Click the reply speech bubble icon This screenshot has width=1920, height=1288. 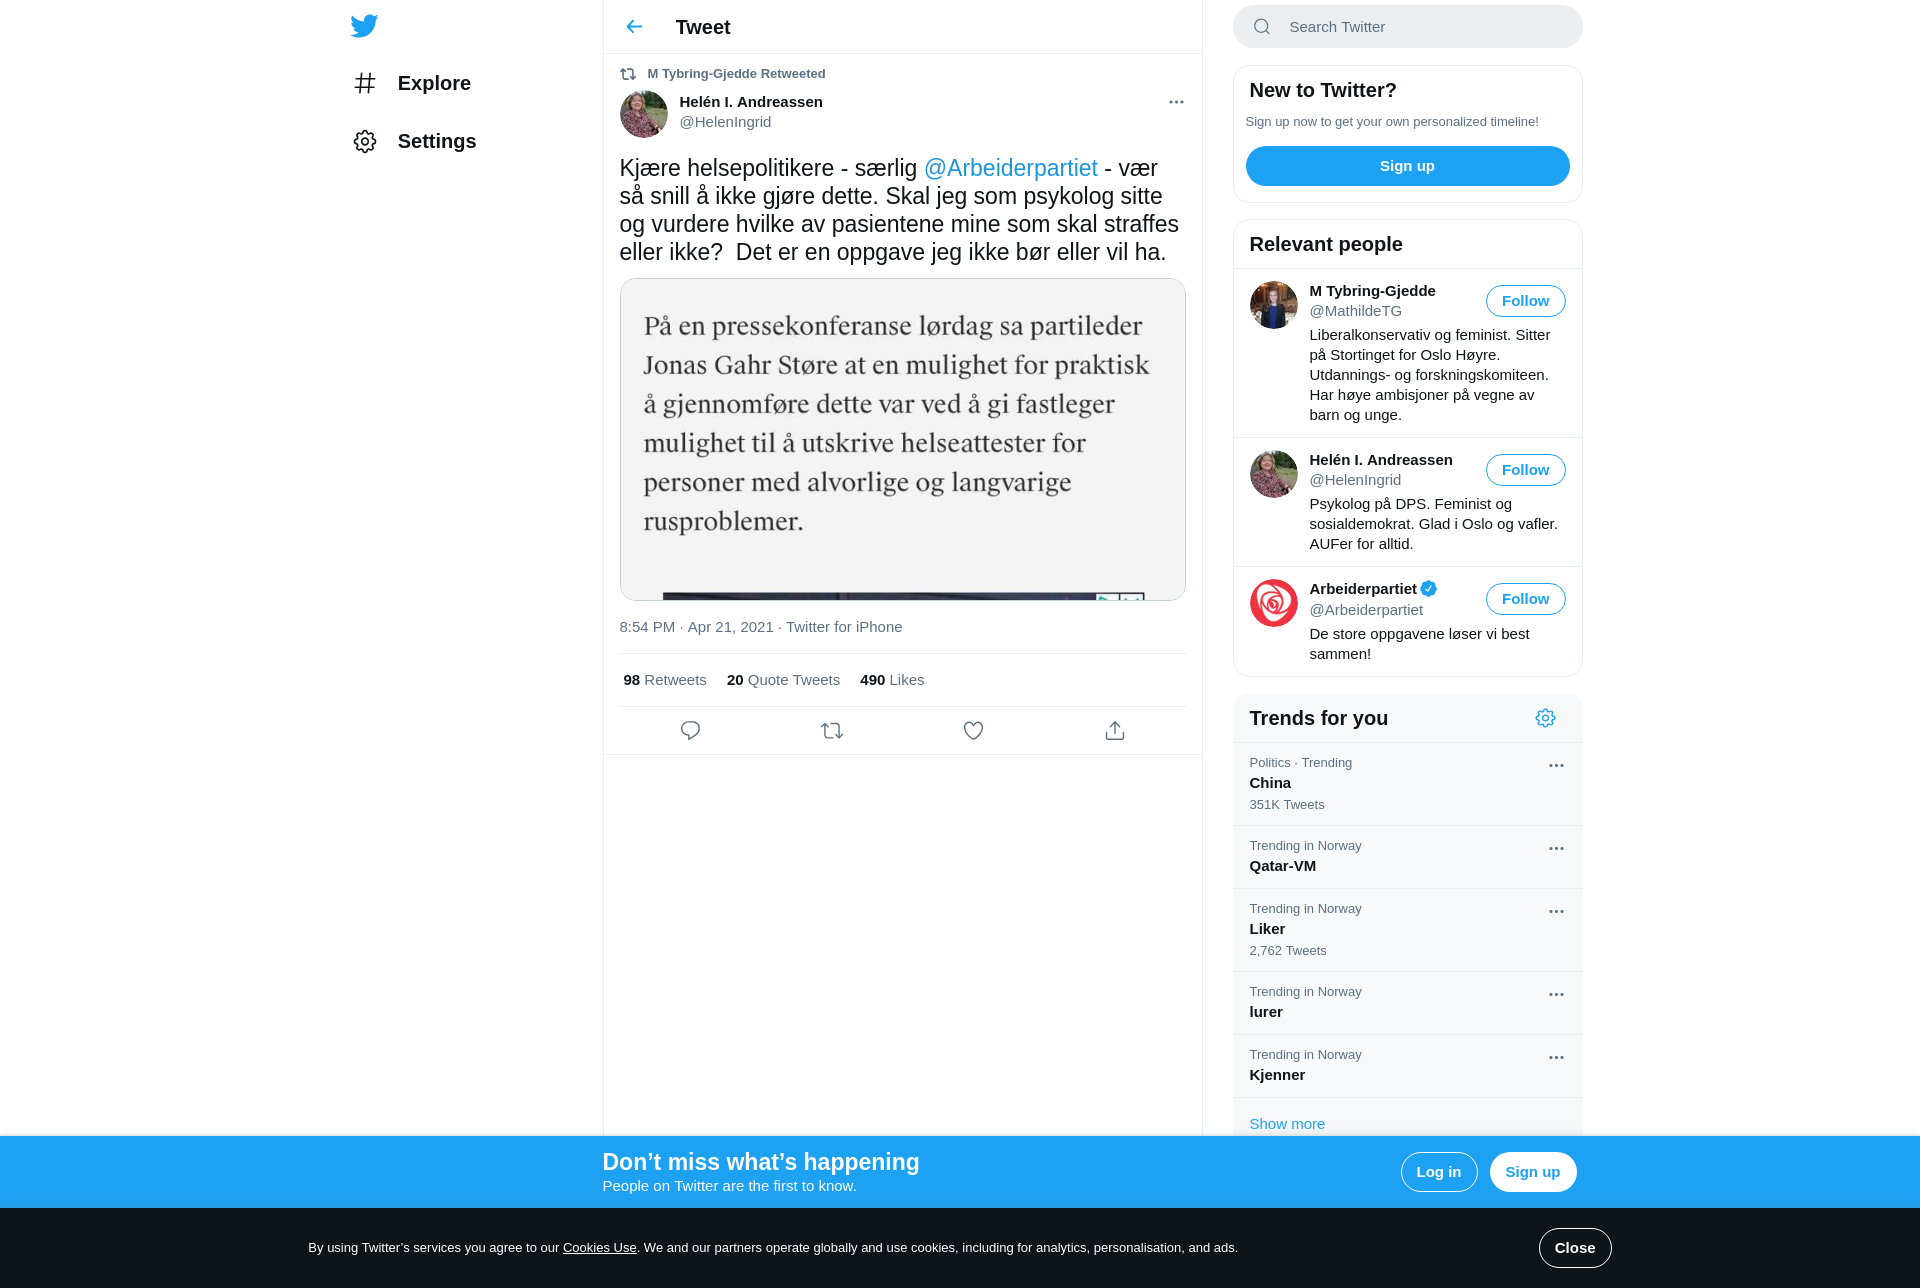[690, 731]
